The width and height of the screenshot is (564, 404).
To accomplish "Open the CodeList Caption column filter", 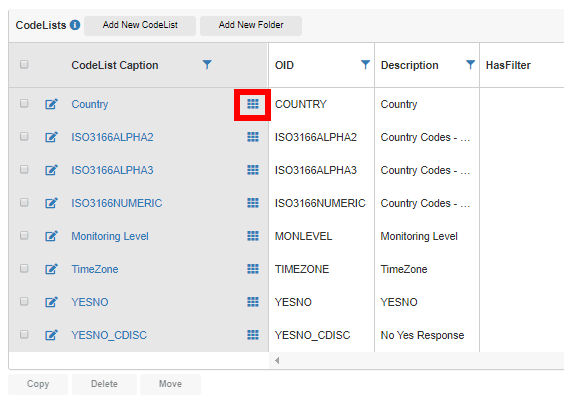I will coord(207,65).
